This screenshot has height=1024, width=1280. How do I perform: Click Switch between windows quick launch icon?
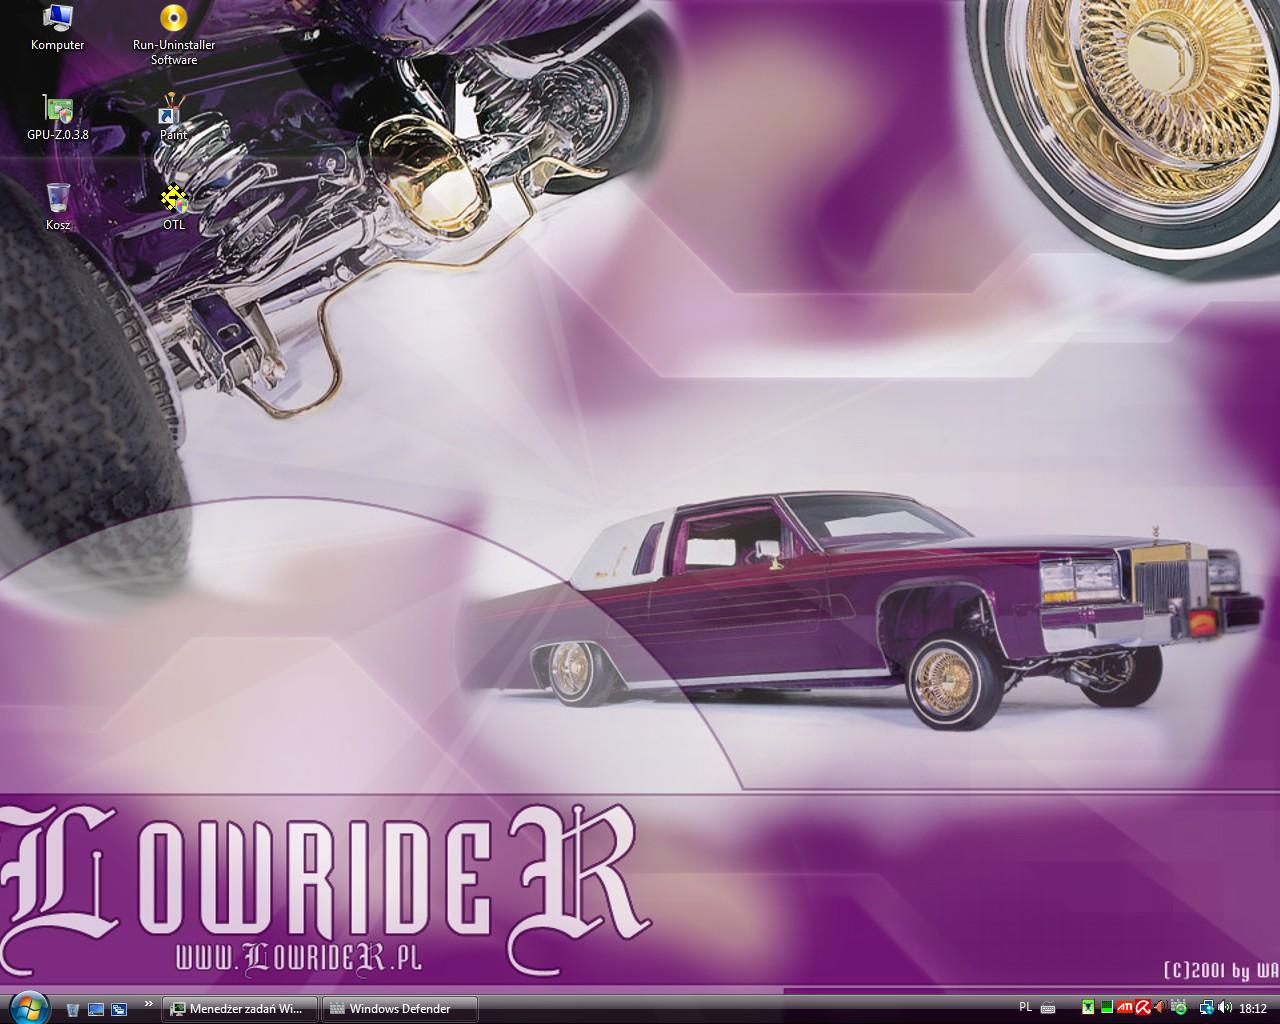(x=119, y=1009)
